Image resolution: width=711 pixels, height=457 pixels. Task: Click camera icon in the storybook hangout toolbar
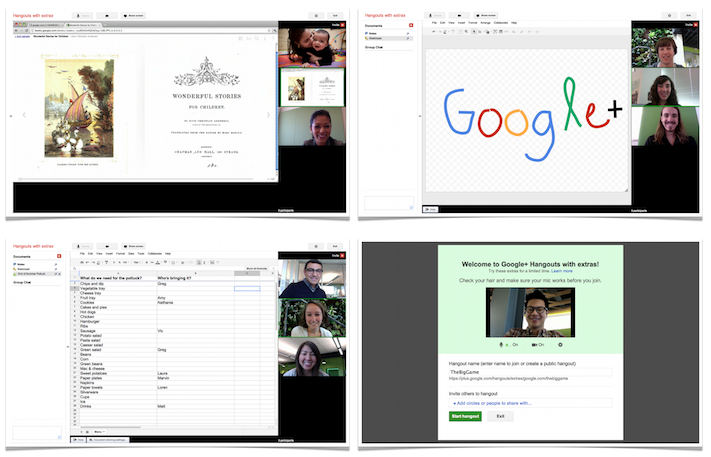(107, 16)
